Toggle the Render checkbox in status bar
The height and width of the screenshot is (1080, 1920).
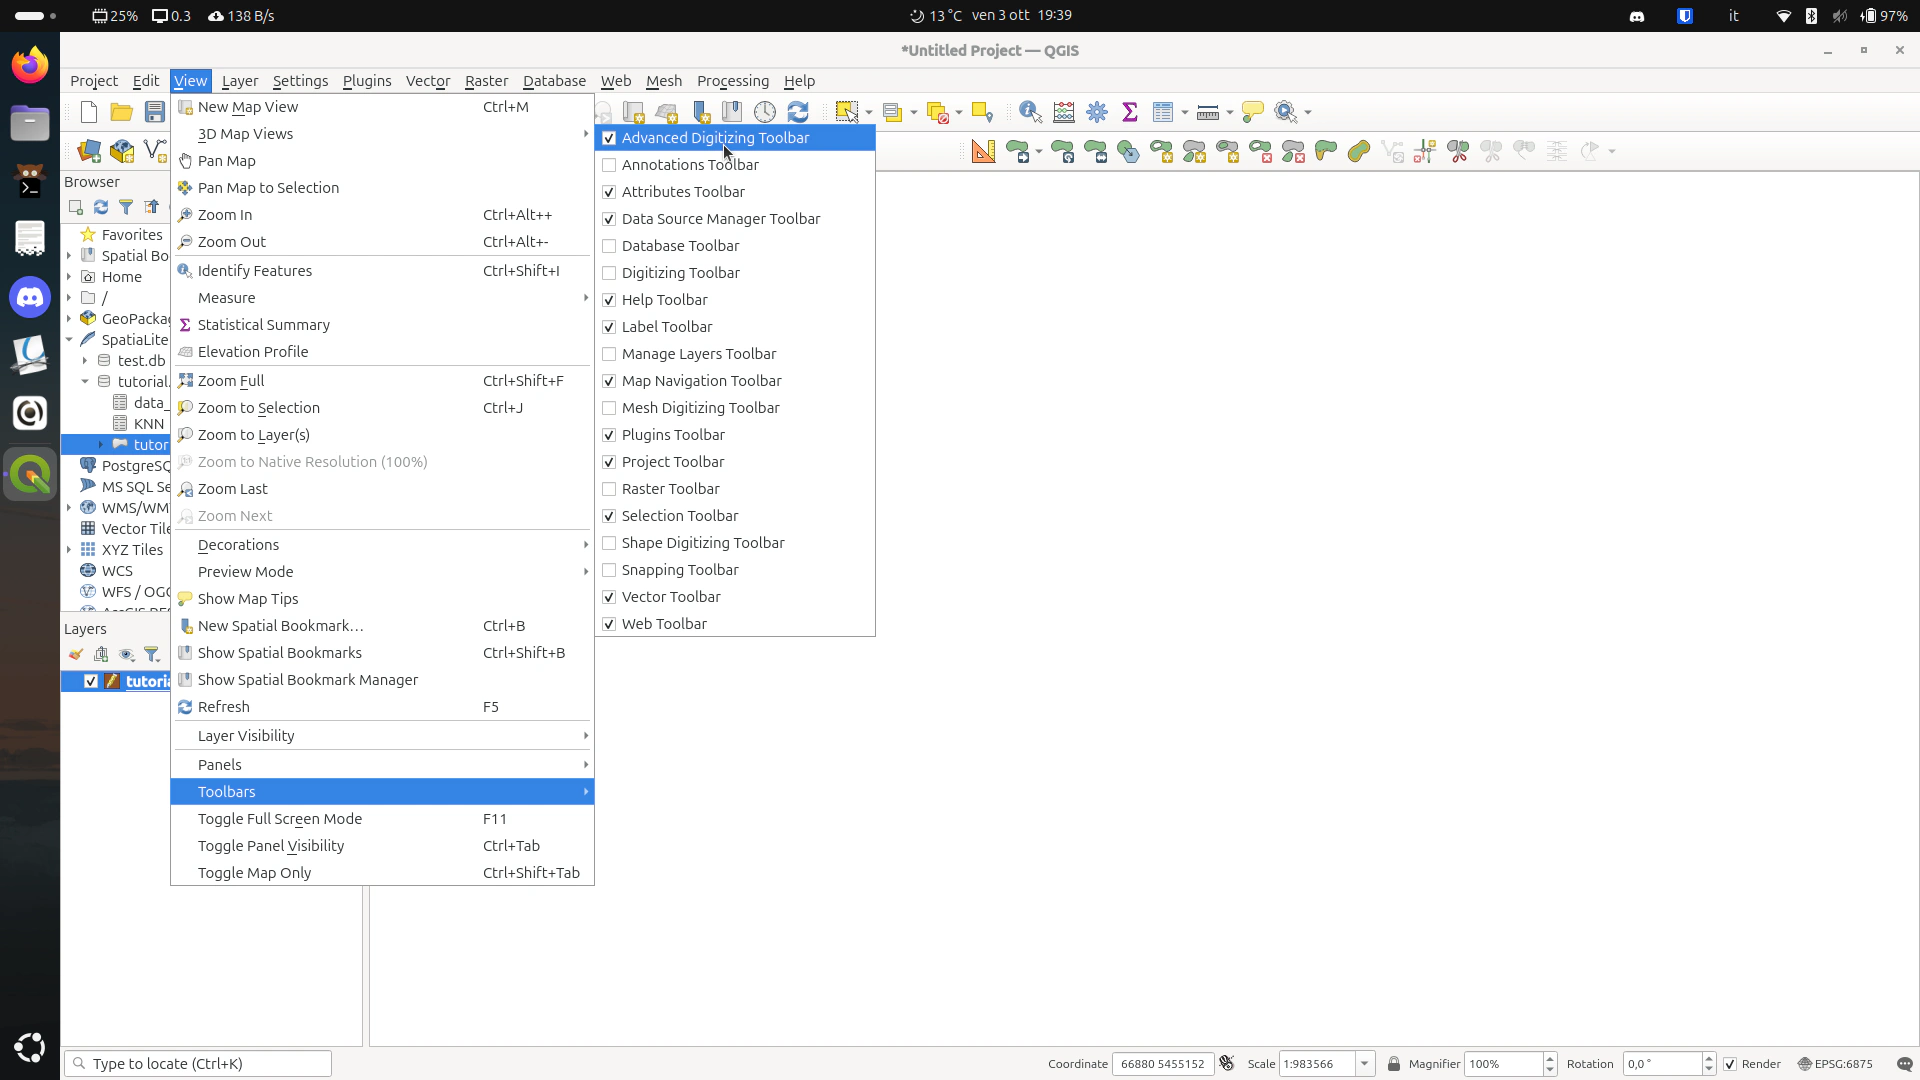(1730, 1064)
